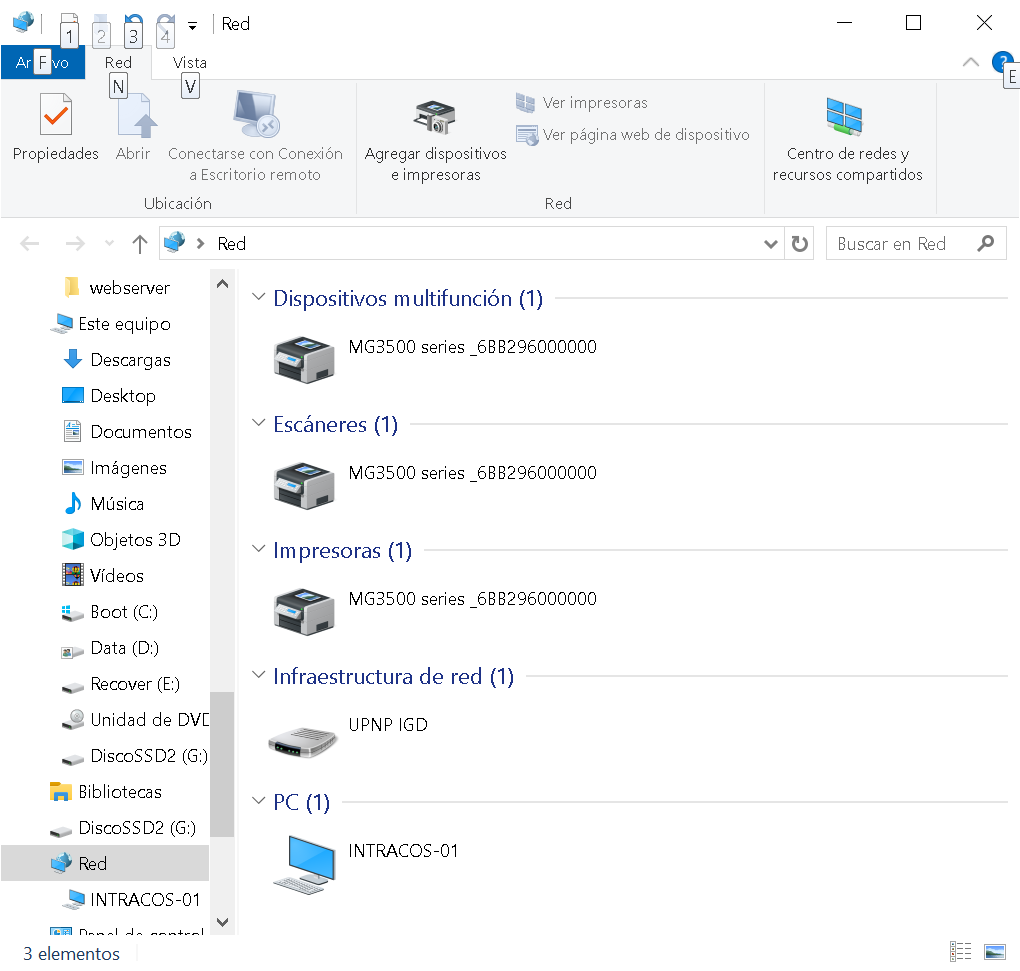Collapse the Impresoras group
Screen dimensions: 1020x971
[258, 549]
